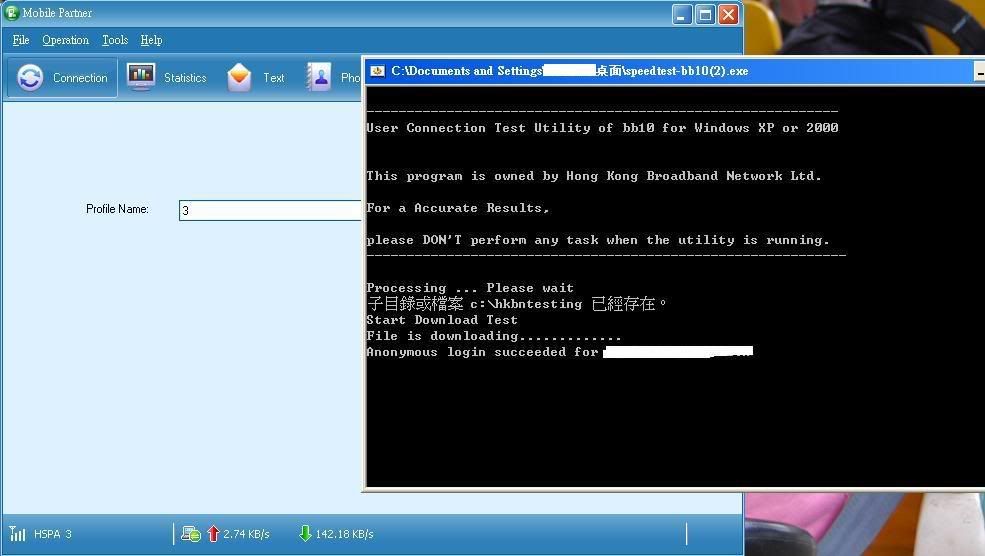Click the Hong Kong Broadband Network ownership line
The height and width of the screenshot is (556, 985).
coord(594,176)
